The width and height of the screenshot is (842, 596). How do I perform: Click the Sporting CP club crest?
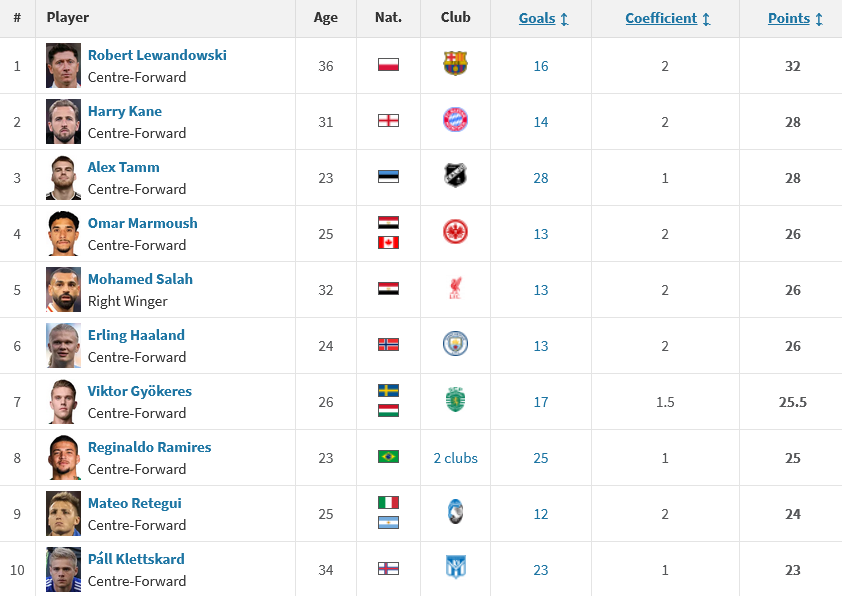[455, 401]
